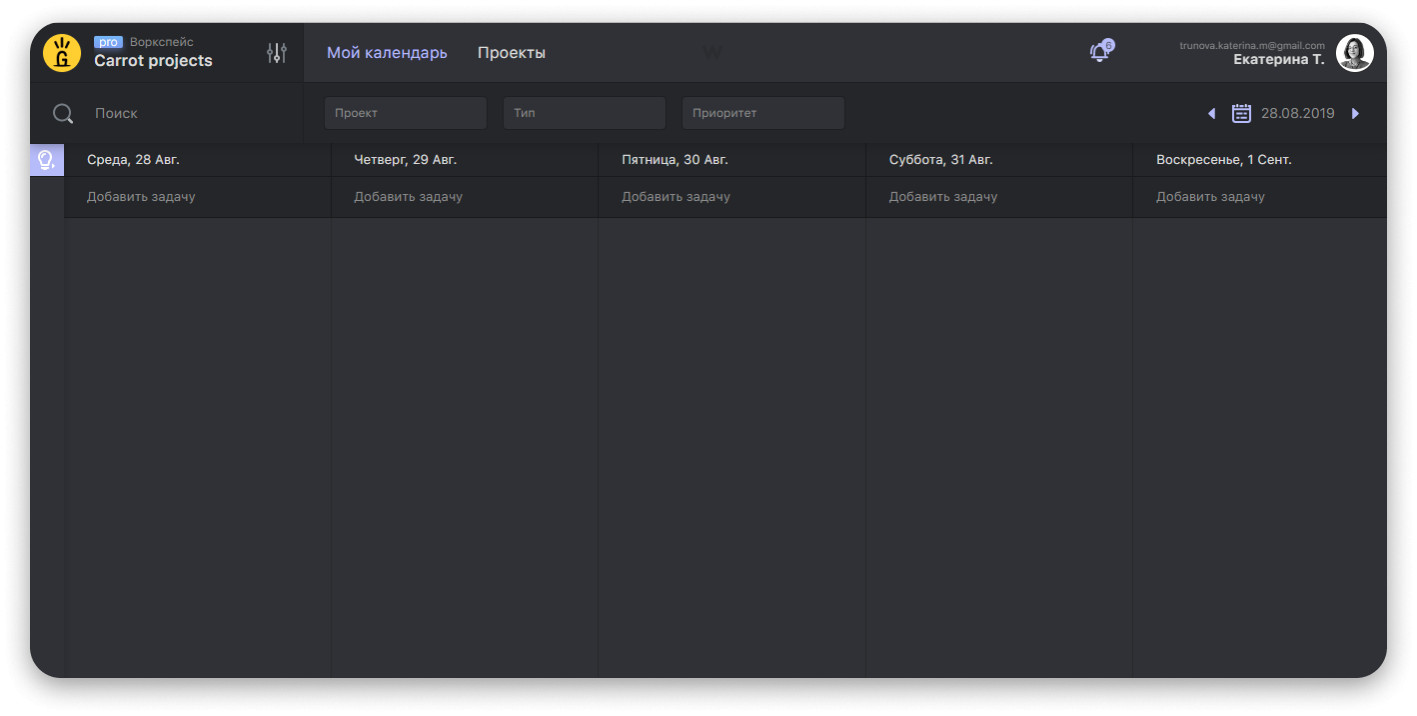Screen dimensions: 1417x716
Task: Click the pro badge label
Action: pos(108,42)
